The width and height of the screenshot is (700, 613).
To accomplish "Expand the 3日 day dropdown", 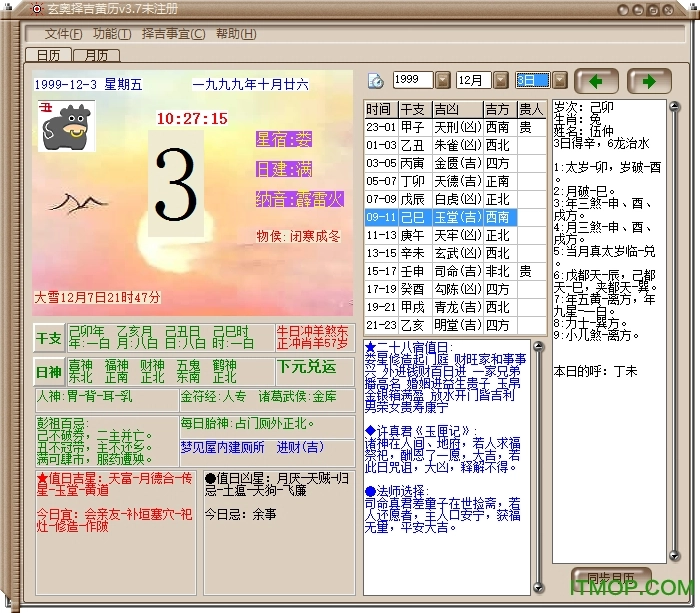I will (559, 80).
